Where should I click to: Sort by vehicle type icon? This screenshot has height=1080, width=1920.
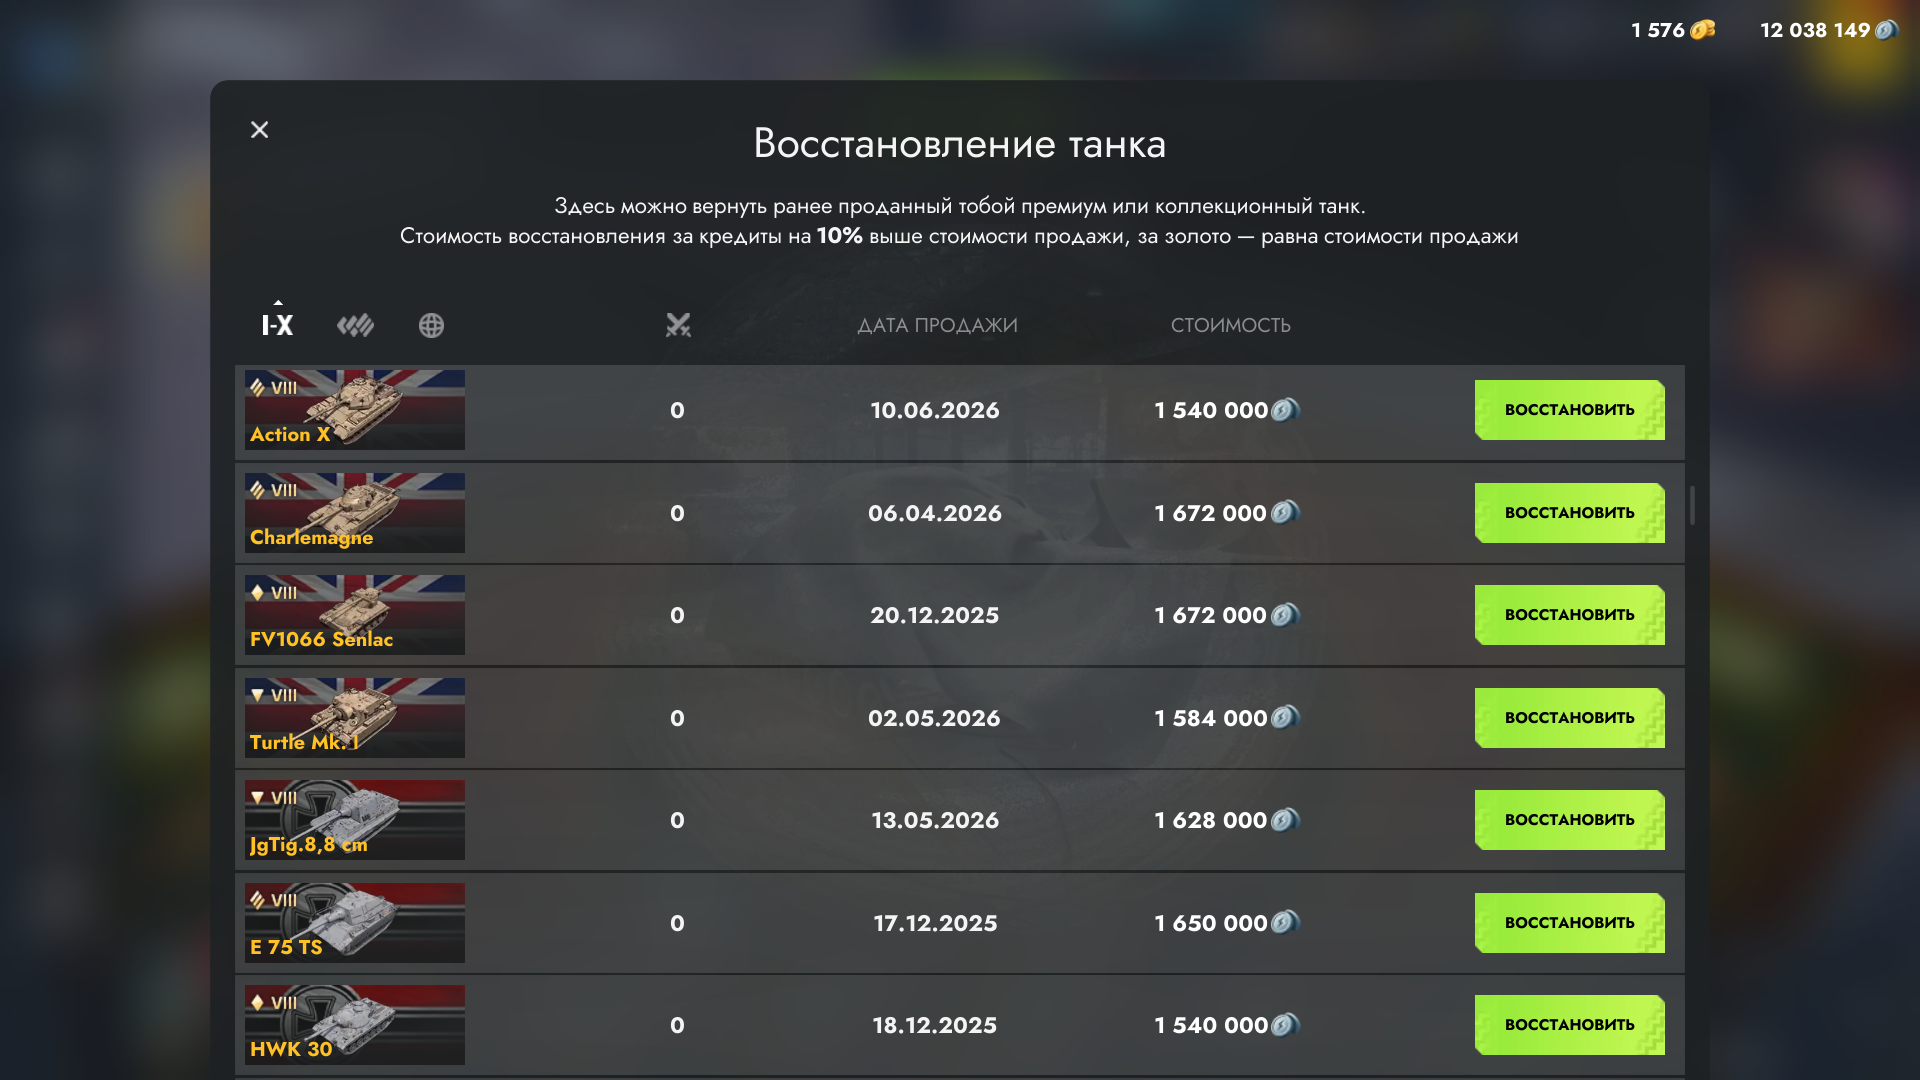355,325
